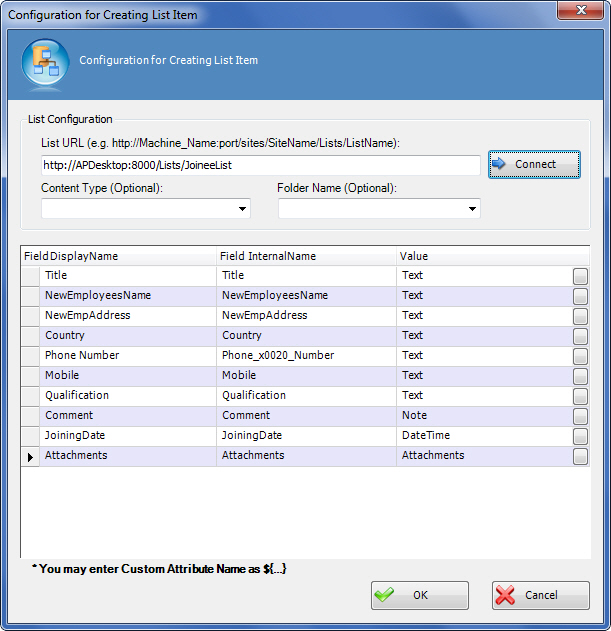This screenshot has width=611, height=631.
Task: Click into the List URL text field
Action: coord(260,165)
